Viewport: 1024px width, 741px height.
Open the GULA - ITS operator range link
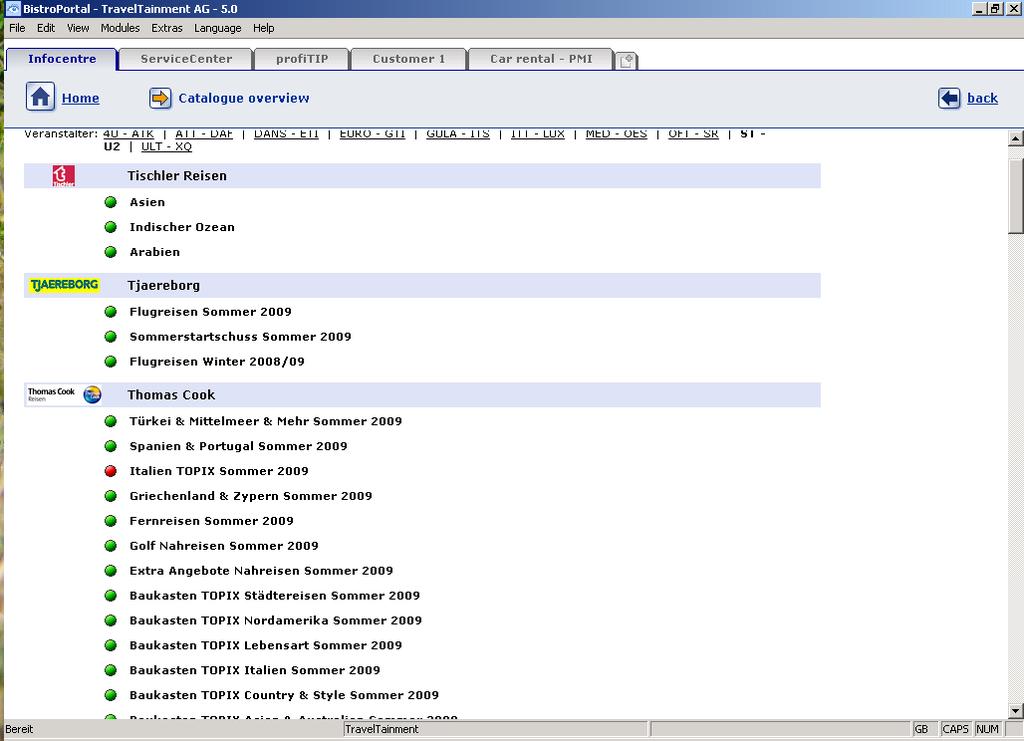tap(458, 134)
